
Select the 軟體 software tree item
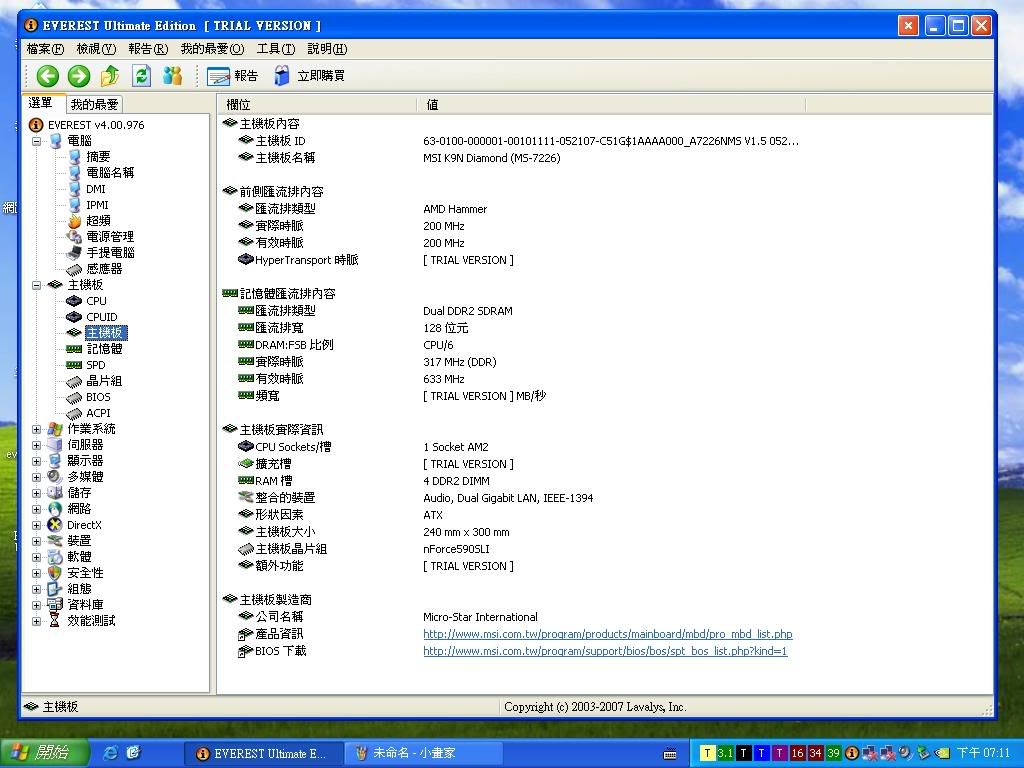click(79, 557)
